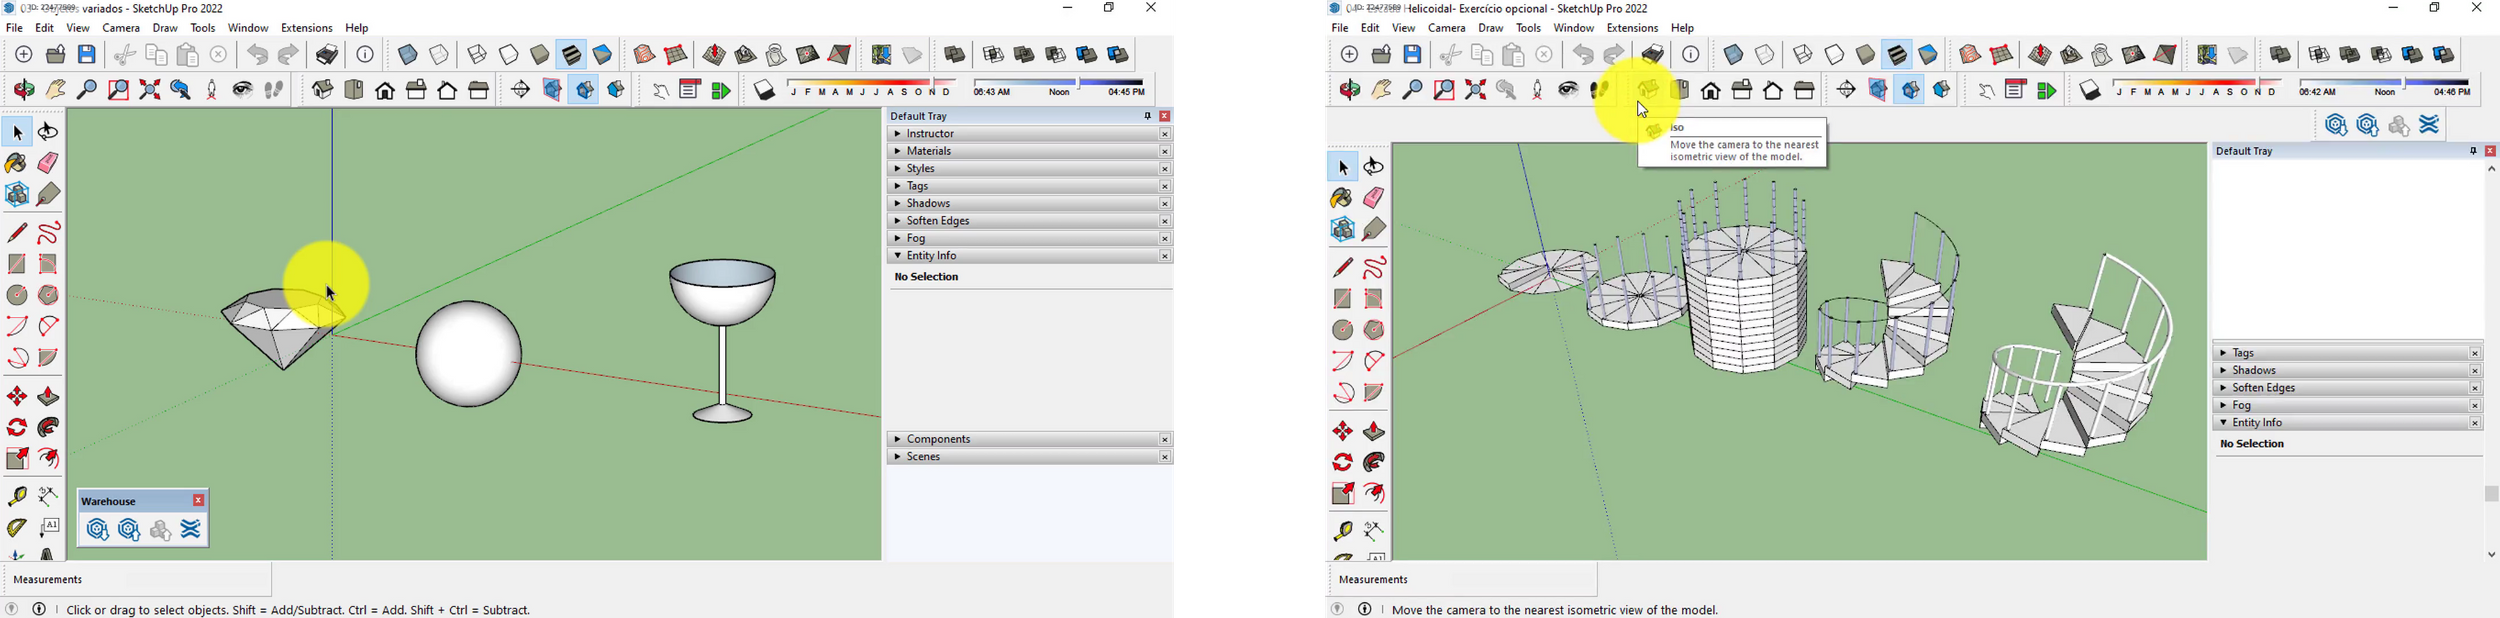This screenshot has height=618, width=2500.
Task: Toggle X-Ray style in the Helicoidal window
Action: (x=1733, y=55)
